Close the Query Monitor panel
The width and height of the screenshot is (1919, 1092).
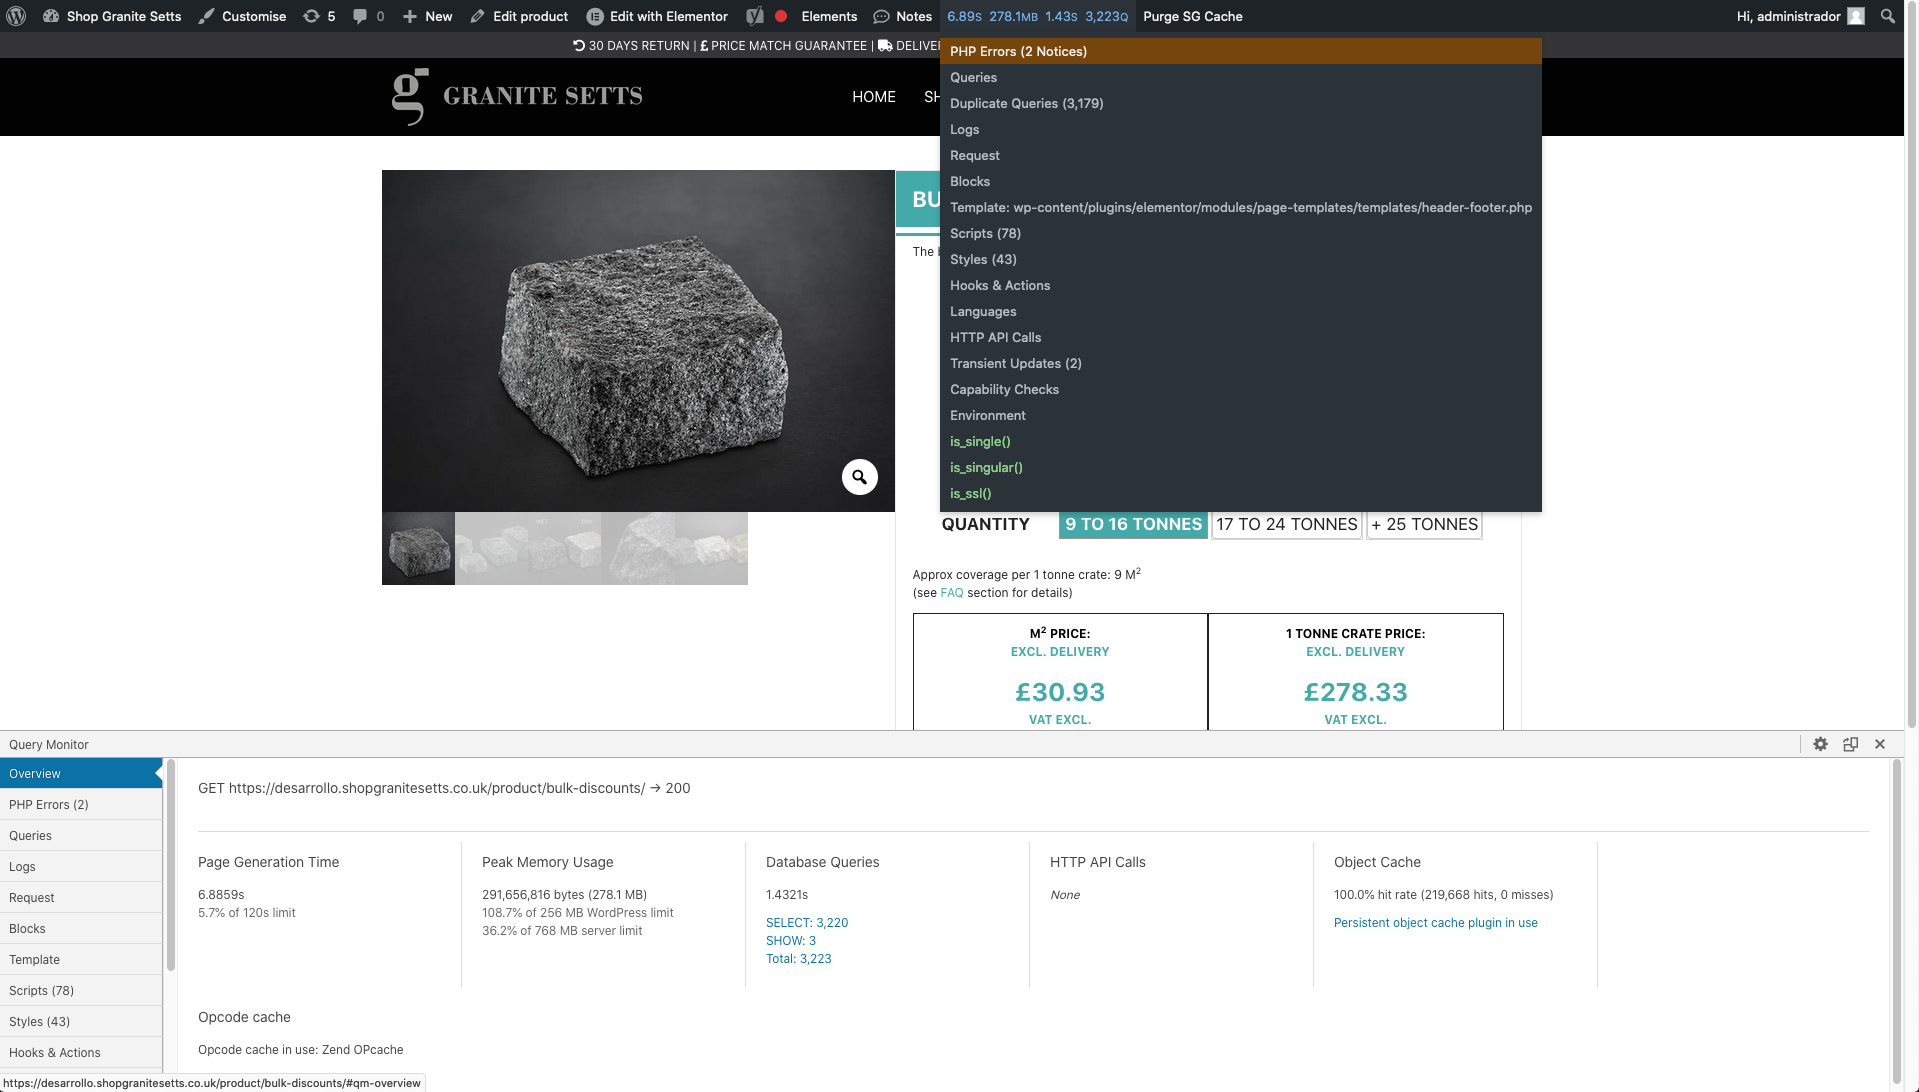[1880, 744]
